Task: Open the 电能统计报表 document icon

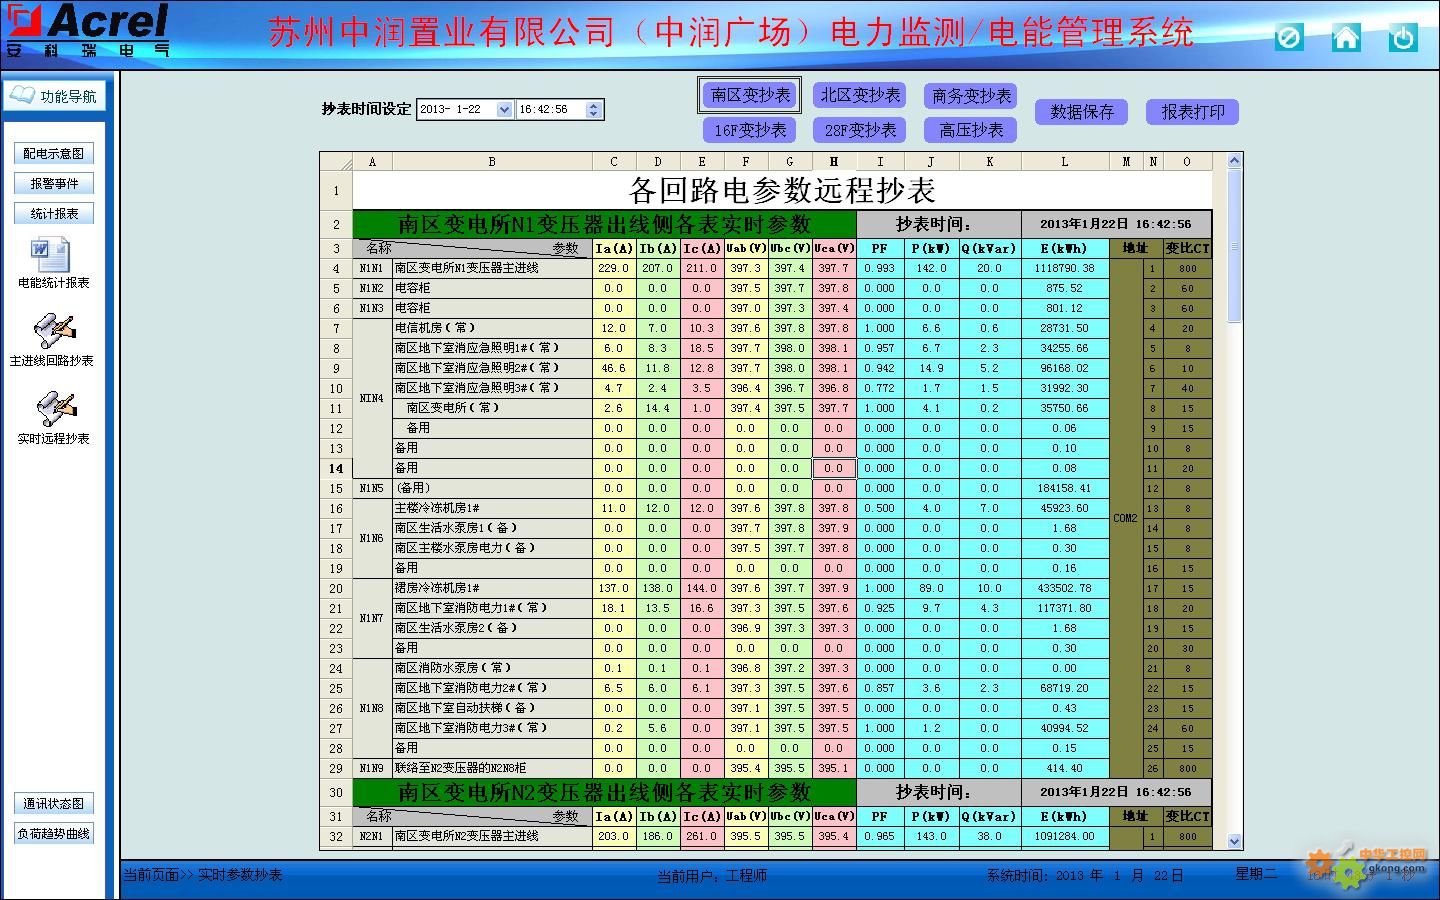Action: [50, 255]
